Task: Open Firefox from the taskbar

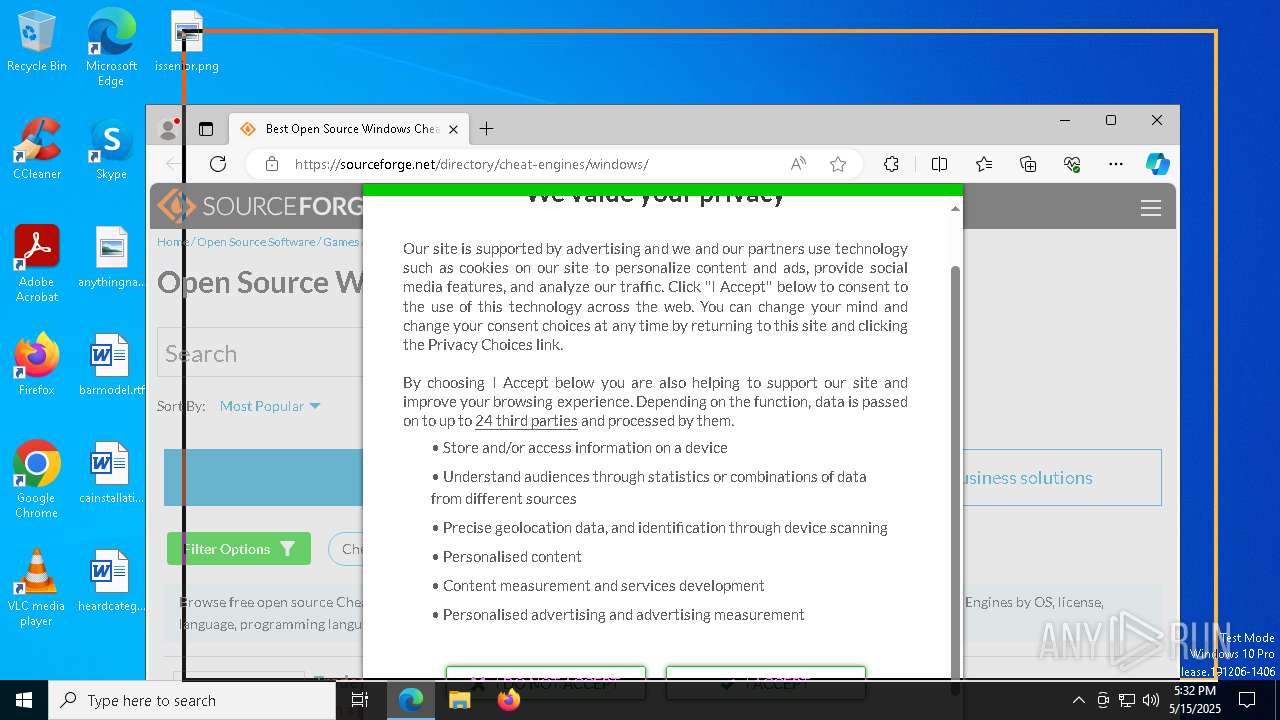Action: (x=509, y=700)
